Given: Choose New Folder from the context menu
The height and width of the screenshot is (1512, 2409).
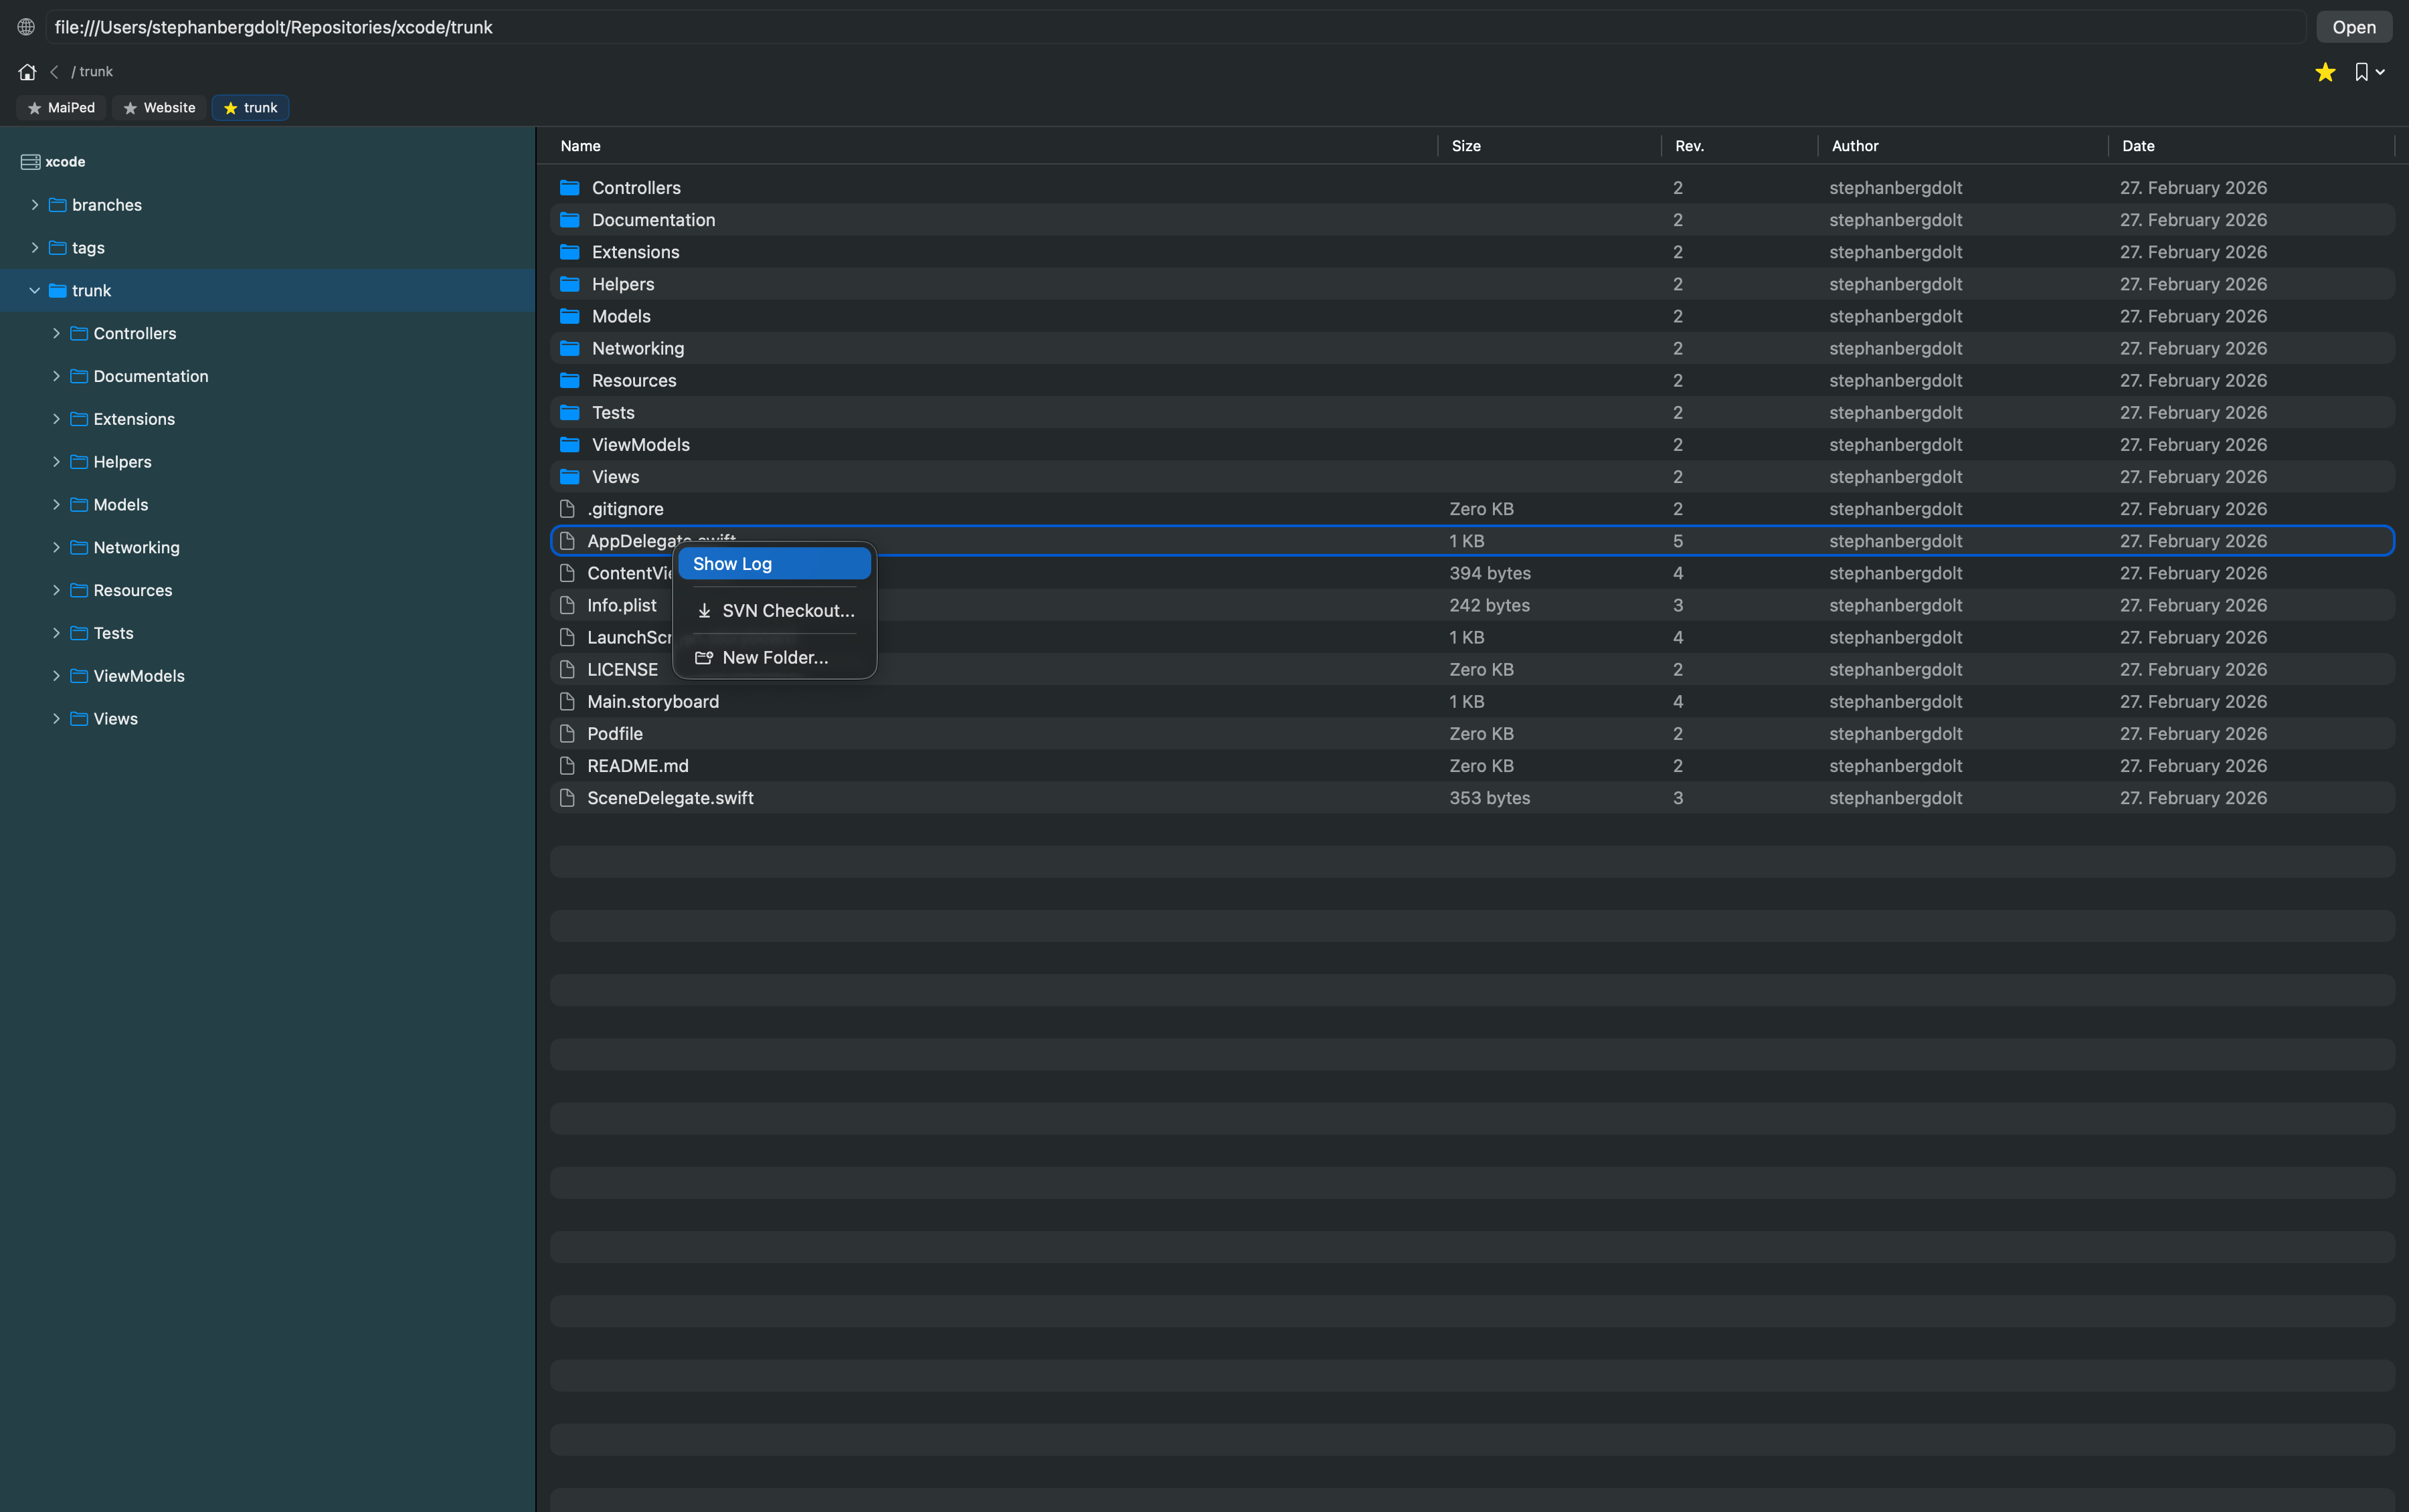Looking at the screenshot, I should click(x=775, y=658).
